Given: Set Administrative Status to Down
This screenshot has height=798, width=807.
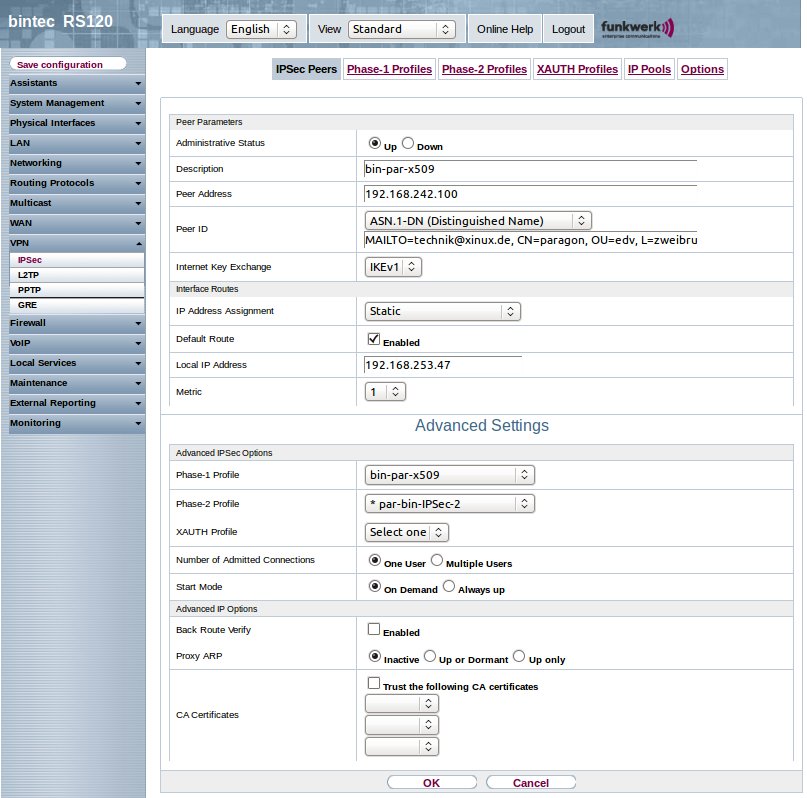Looking at the screenshot, I should click(x=408, y=144).
